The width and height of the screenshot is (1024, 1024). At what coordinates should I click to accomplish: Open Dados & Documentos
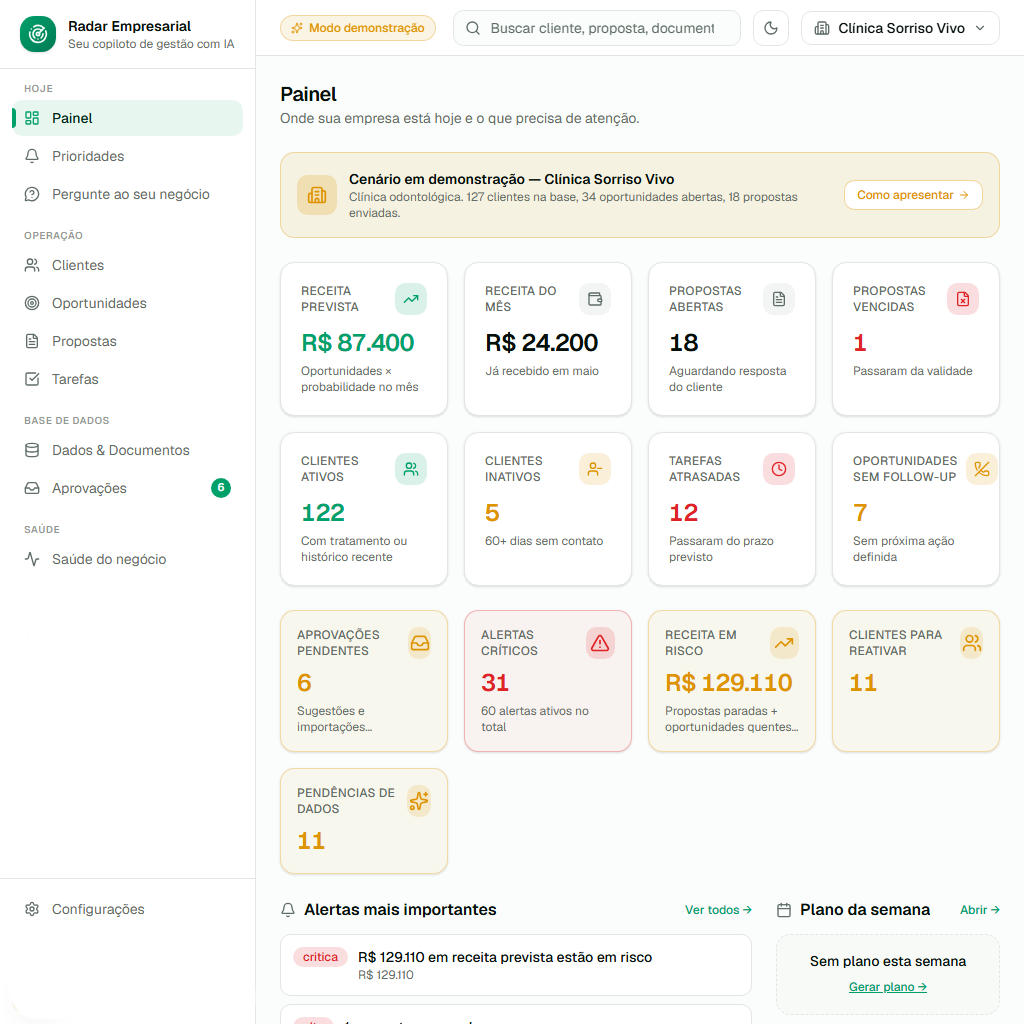(x=127, y=450)
